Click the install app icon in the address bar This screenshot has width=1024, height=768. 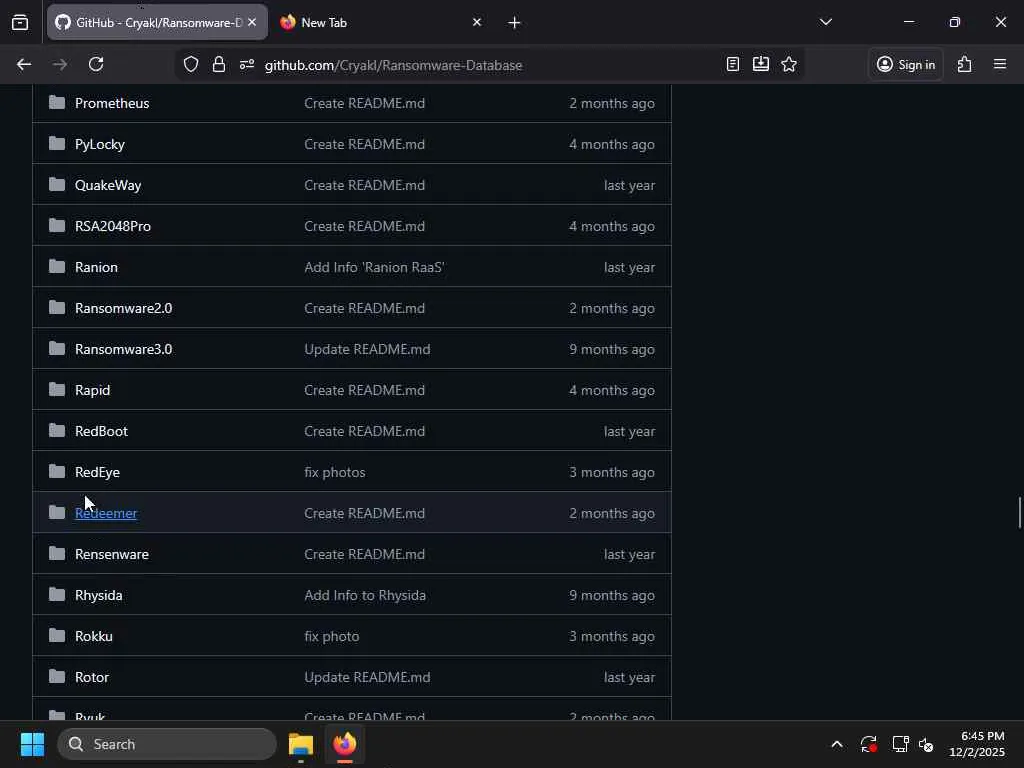coord(761,64)
